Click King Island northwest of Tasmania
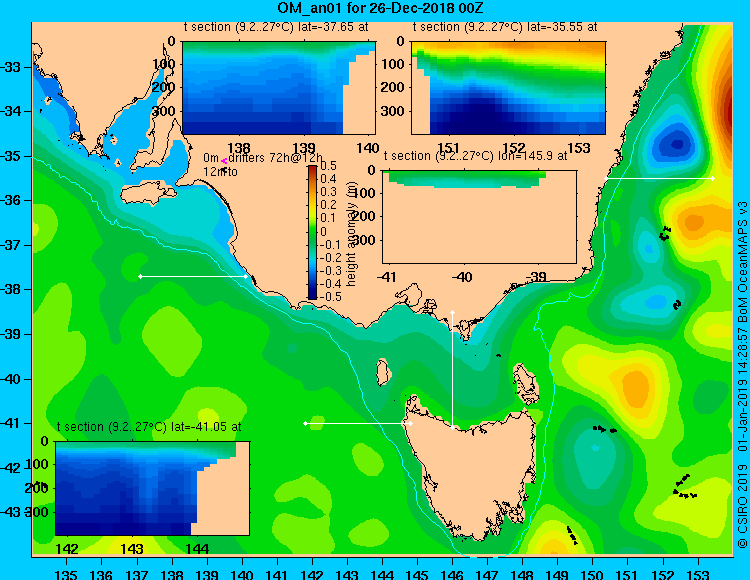This screenshot has height=580, width=750. (383, 372)
